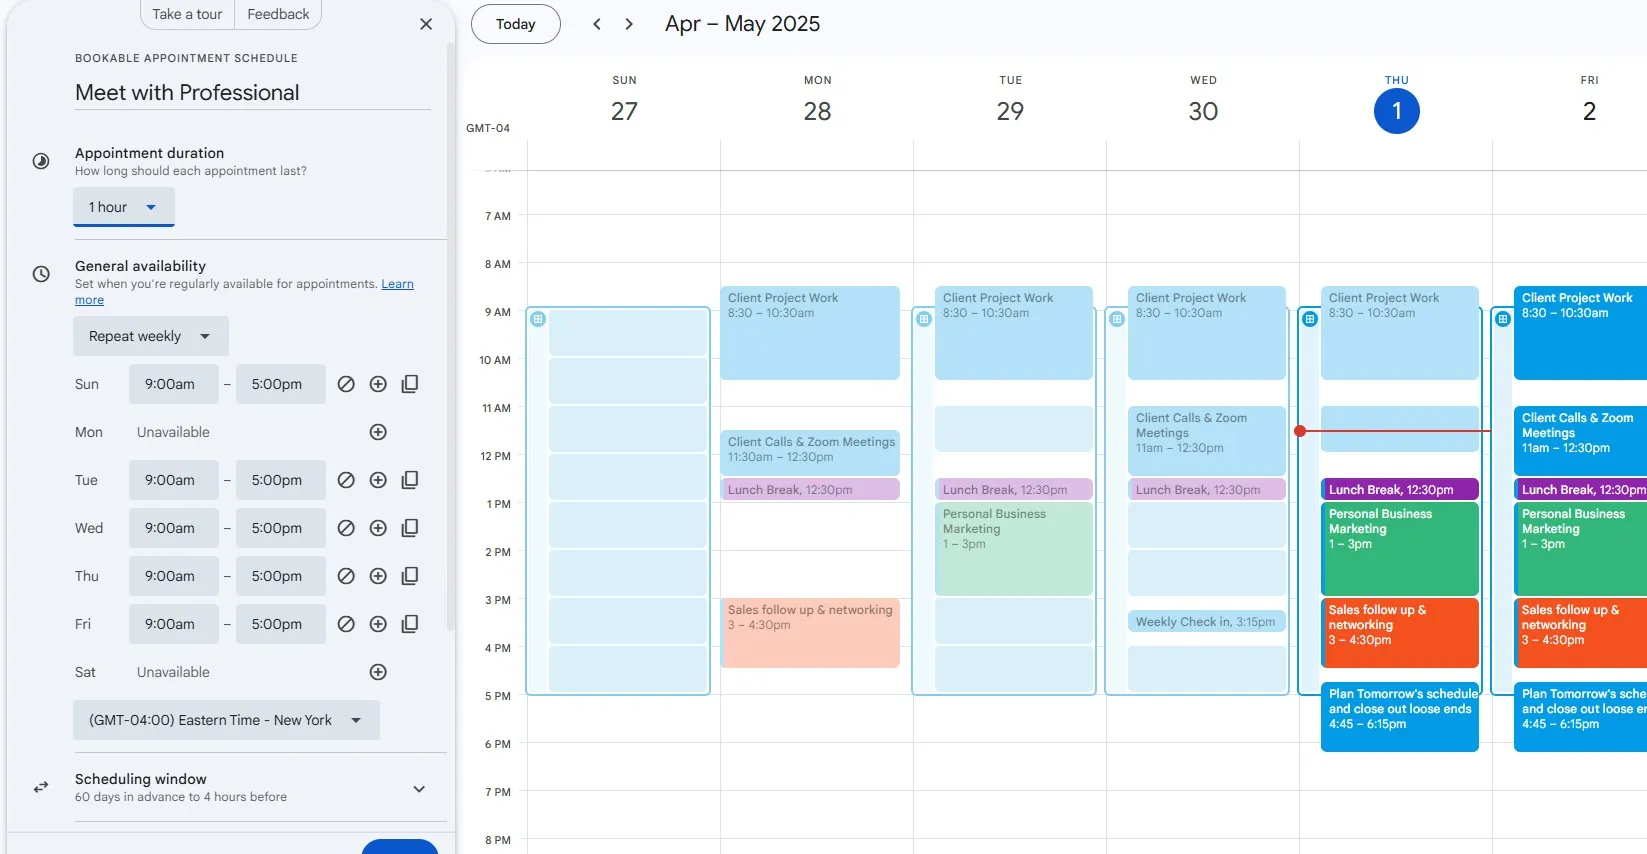Copy Wednesday's time to all days
1647x854 pixels.
[410, 528]
